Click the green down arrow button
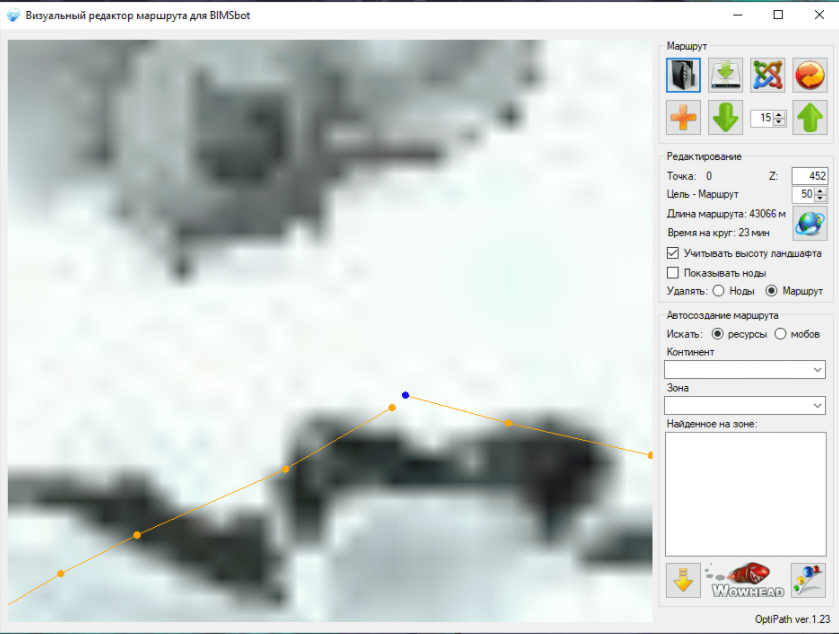The height and width of the screenshot is (634, 839). coord(725,118)
